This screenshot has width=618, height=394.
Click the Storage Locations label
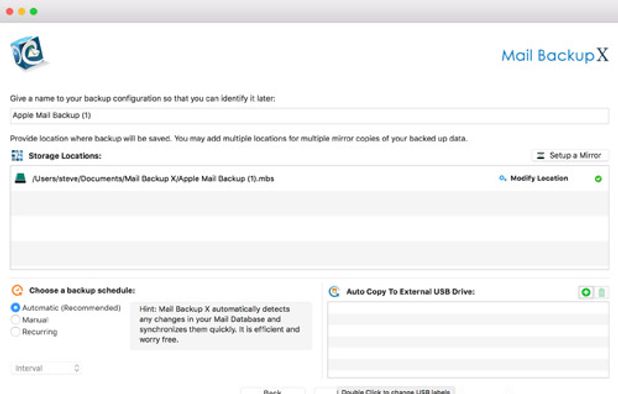point(65,156)
